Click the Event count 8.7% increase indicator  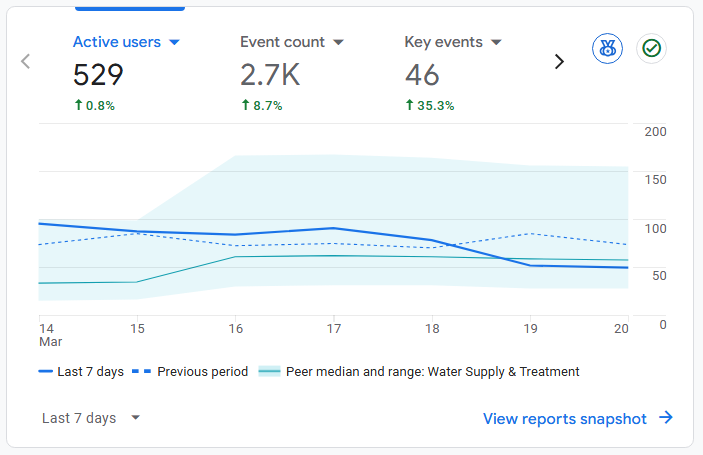coord(262,105)
